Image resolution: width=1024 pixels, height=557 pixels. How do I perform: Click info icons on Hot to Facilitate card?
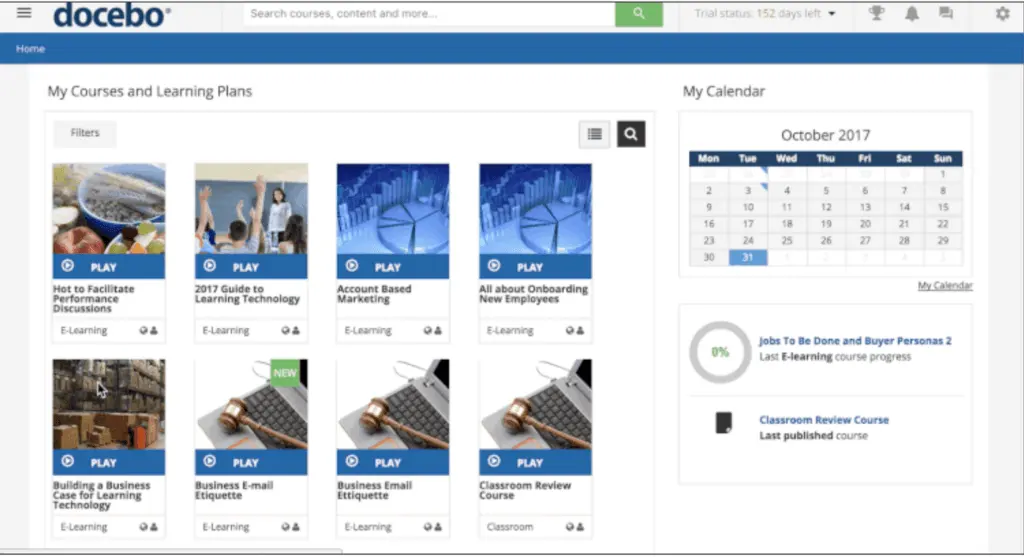[x=148, y=330]
